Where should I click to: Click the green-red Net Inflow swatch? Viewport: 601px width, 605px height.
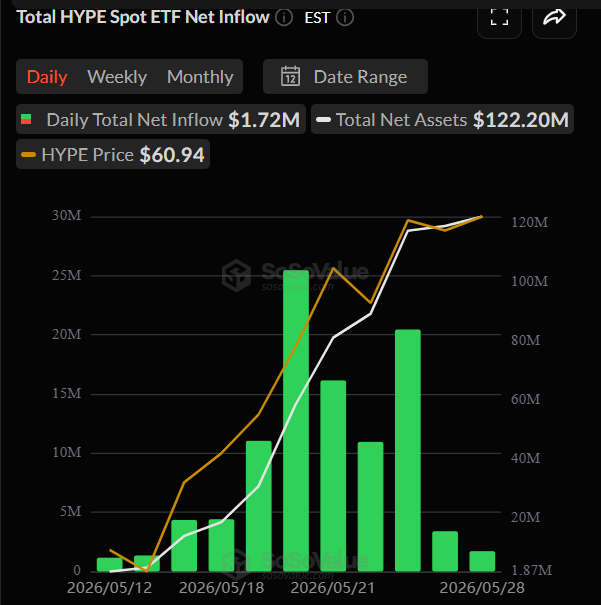click(x=26, y=119)
